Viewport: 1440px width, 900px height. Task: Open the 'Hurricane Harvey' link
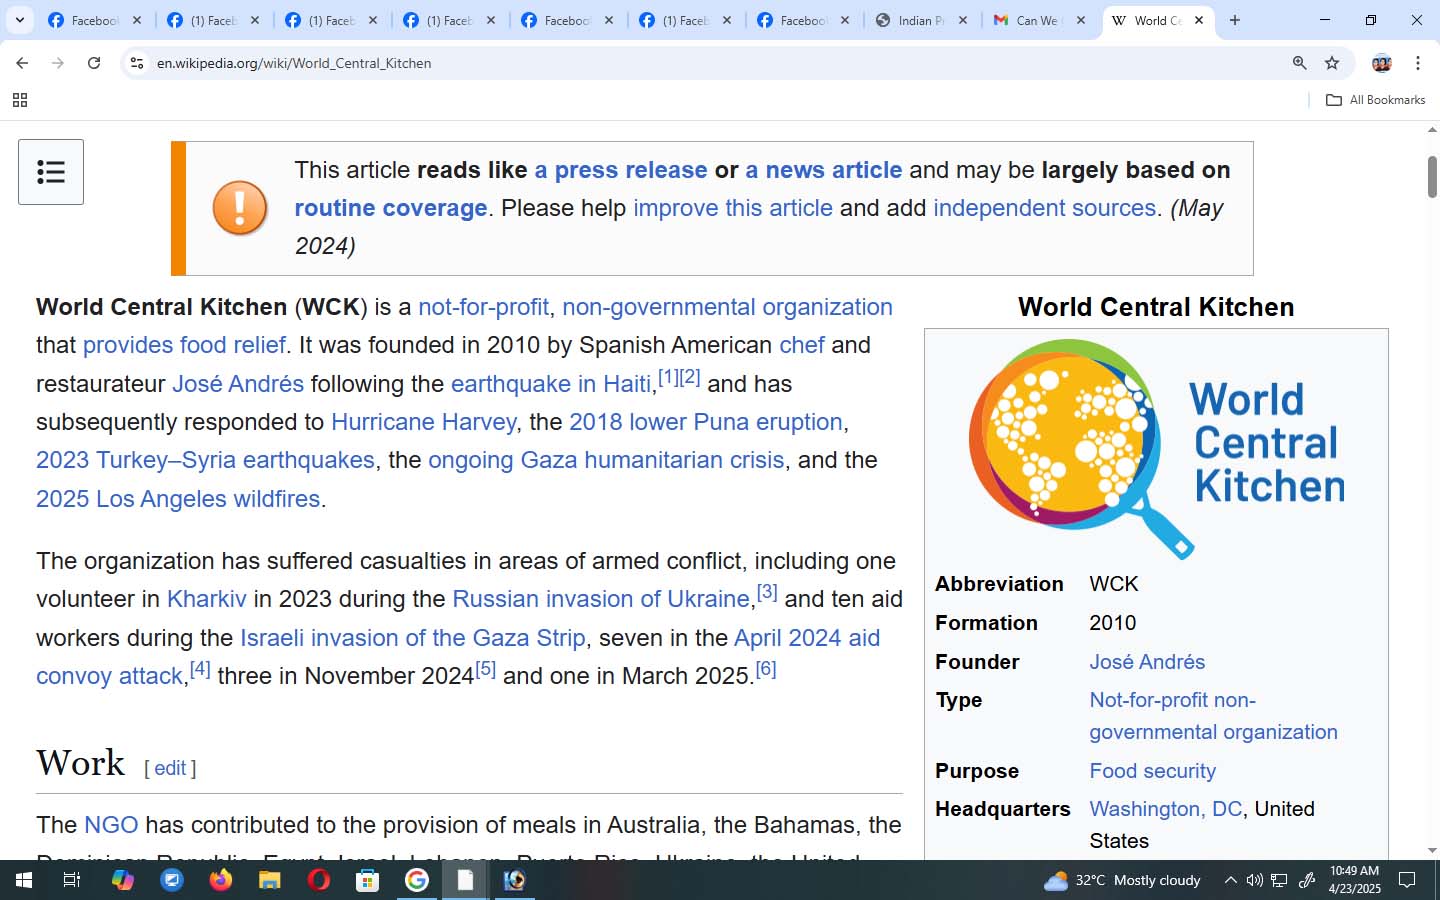(424, 422)
